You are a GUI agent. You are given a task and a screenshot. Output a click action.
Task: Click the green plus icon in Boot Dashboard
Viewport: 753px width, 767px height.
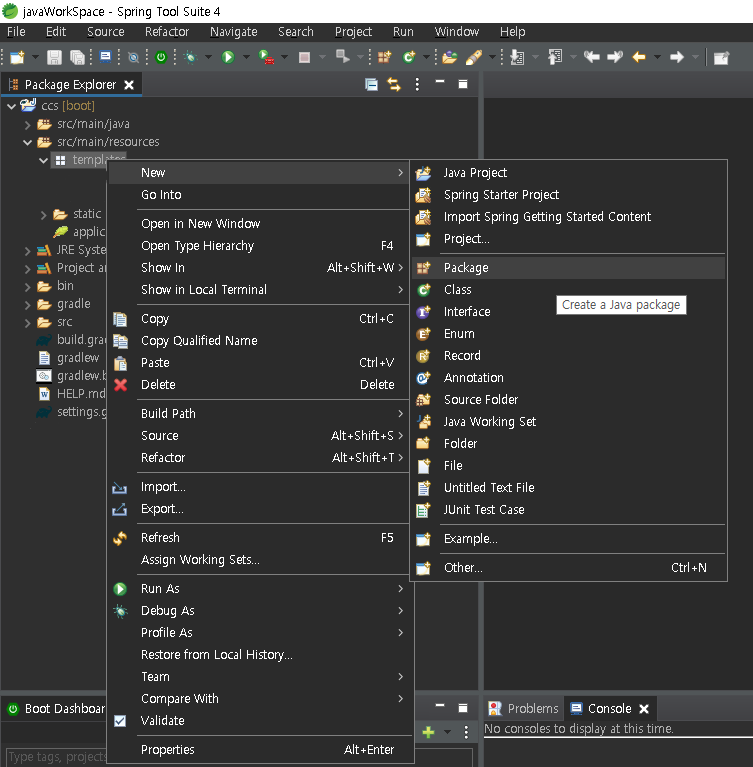428,732
